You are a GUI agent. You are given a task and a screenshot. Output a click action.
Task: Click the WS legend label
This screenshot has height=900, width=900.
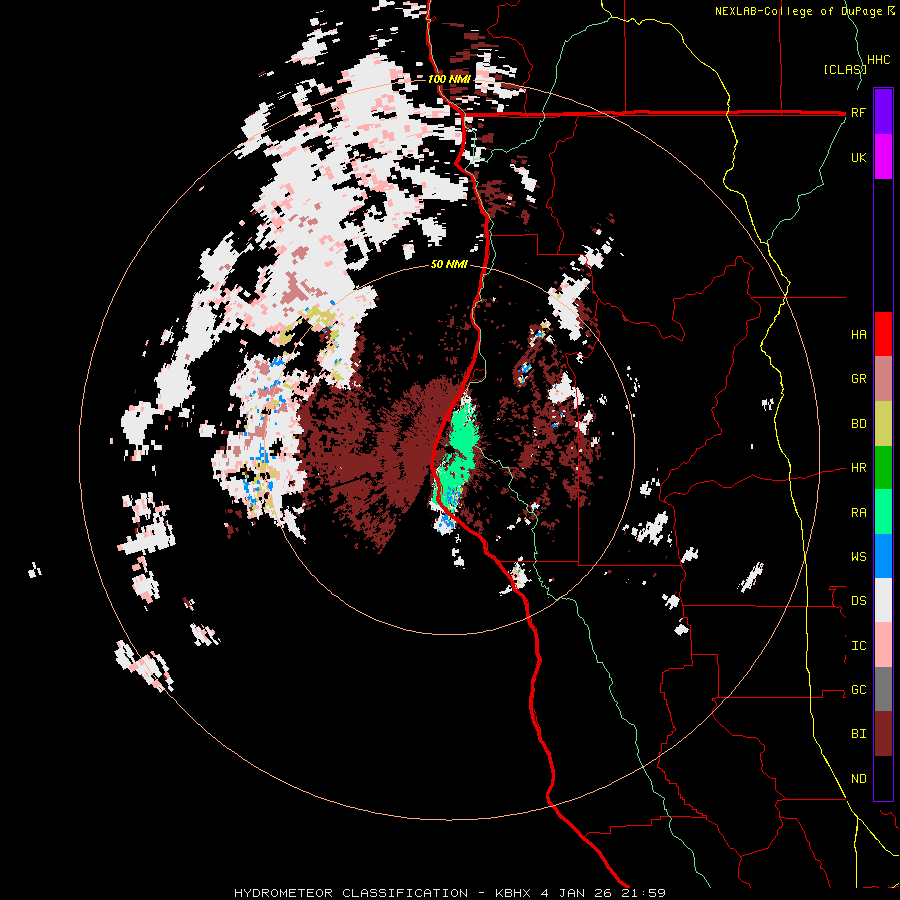point(858,557)
